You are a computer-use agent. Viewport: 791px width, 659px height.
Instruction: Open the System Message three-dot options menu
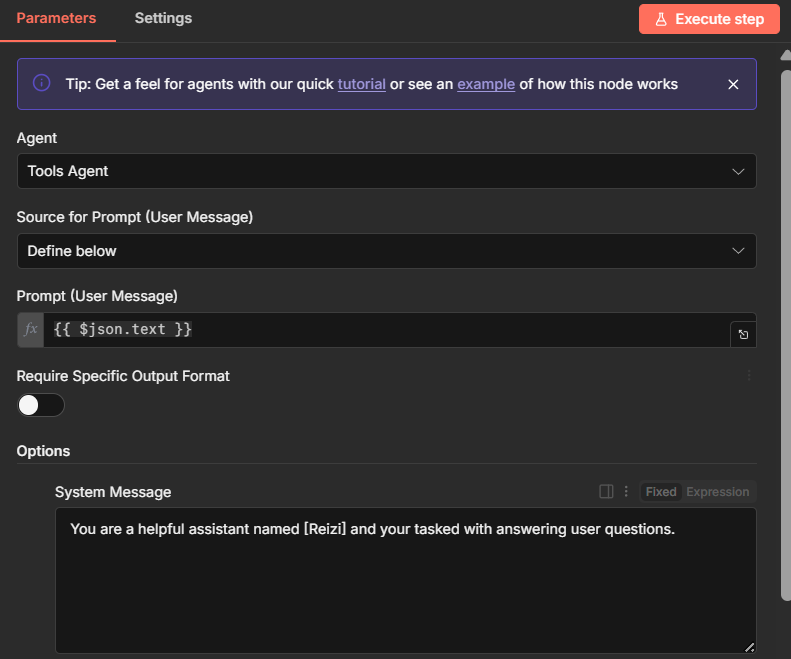click(x=627, y=492)
